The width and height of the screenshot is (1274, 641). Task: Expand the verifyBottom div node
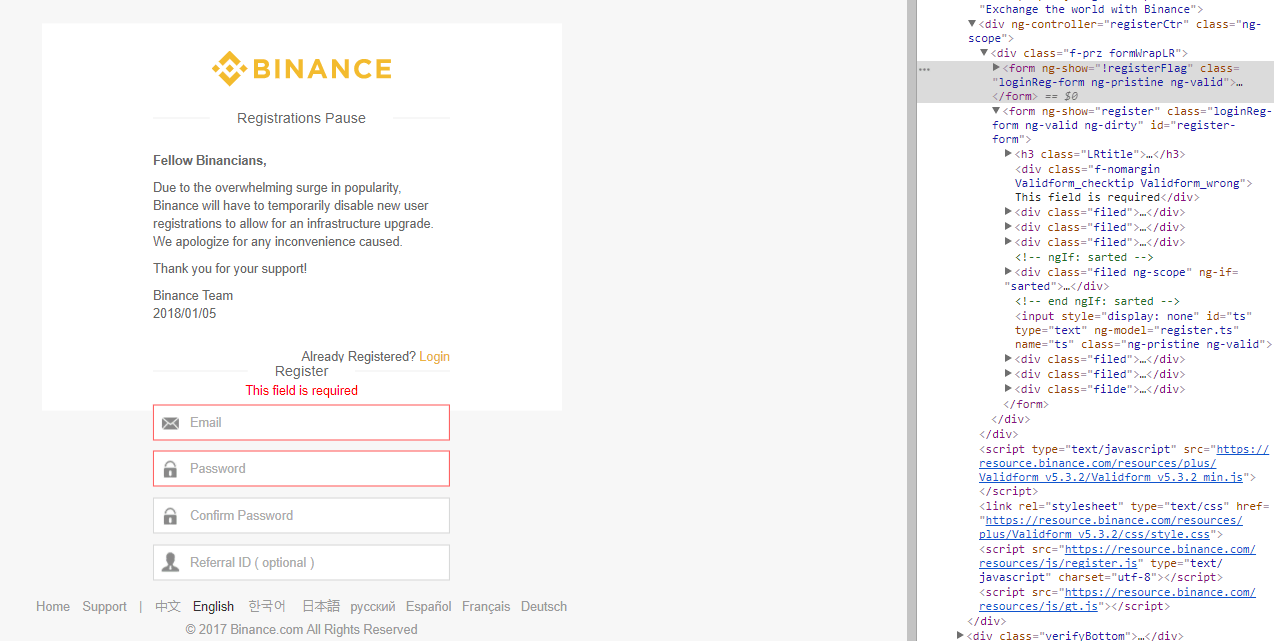[960, 635]
